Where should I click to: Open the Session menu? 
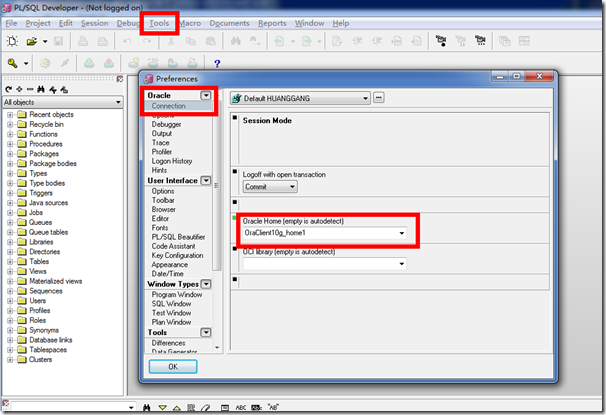point(95,22)
